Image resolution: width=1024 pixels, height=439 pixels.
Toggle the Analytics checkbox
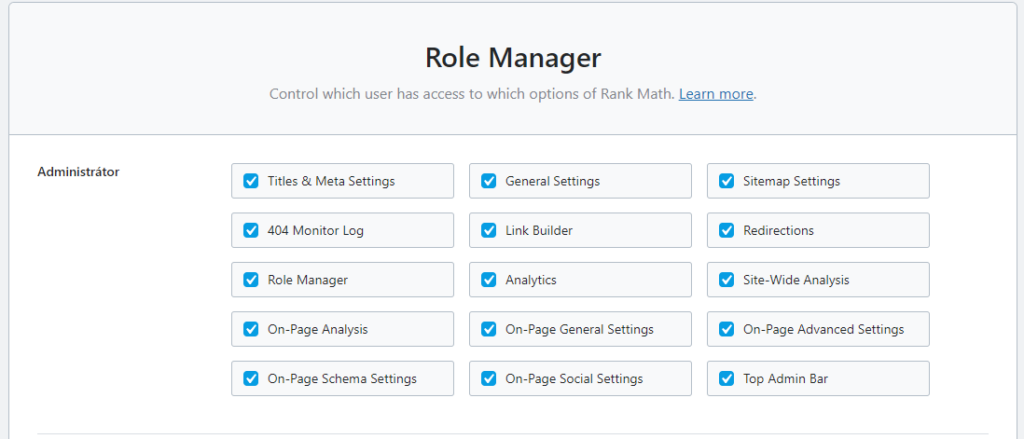coord(489,280)
